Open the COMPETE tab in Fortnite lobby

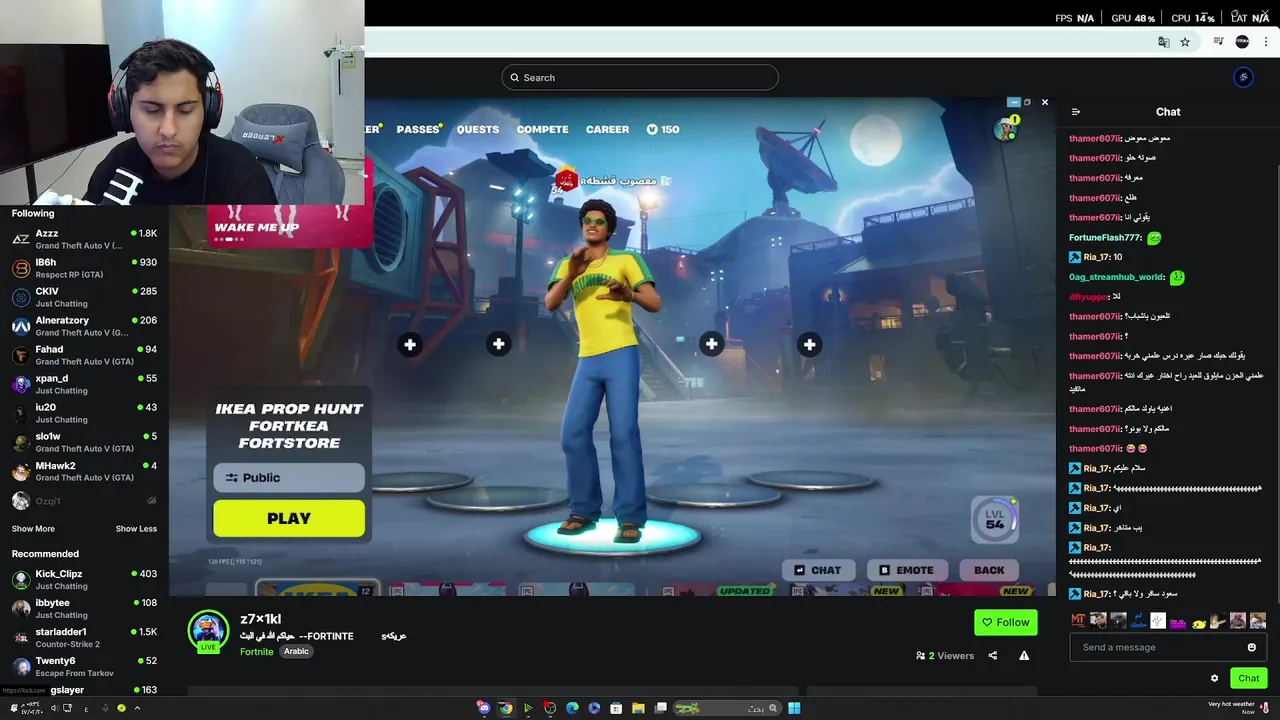542,129
